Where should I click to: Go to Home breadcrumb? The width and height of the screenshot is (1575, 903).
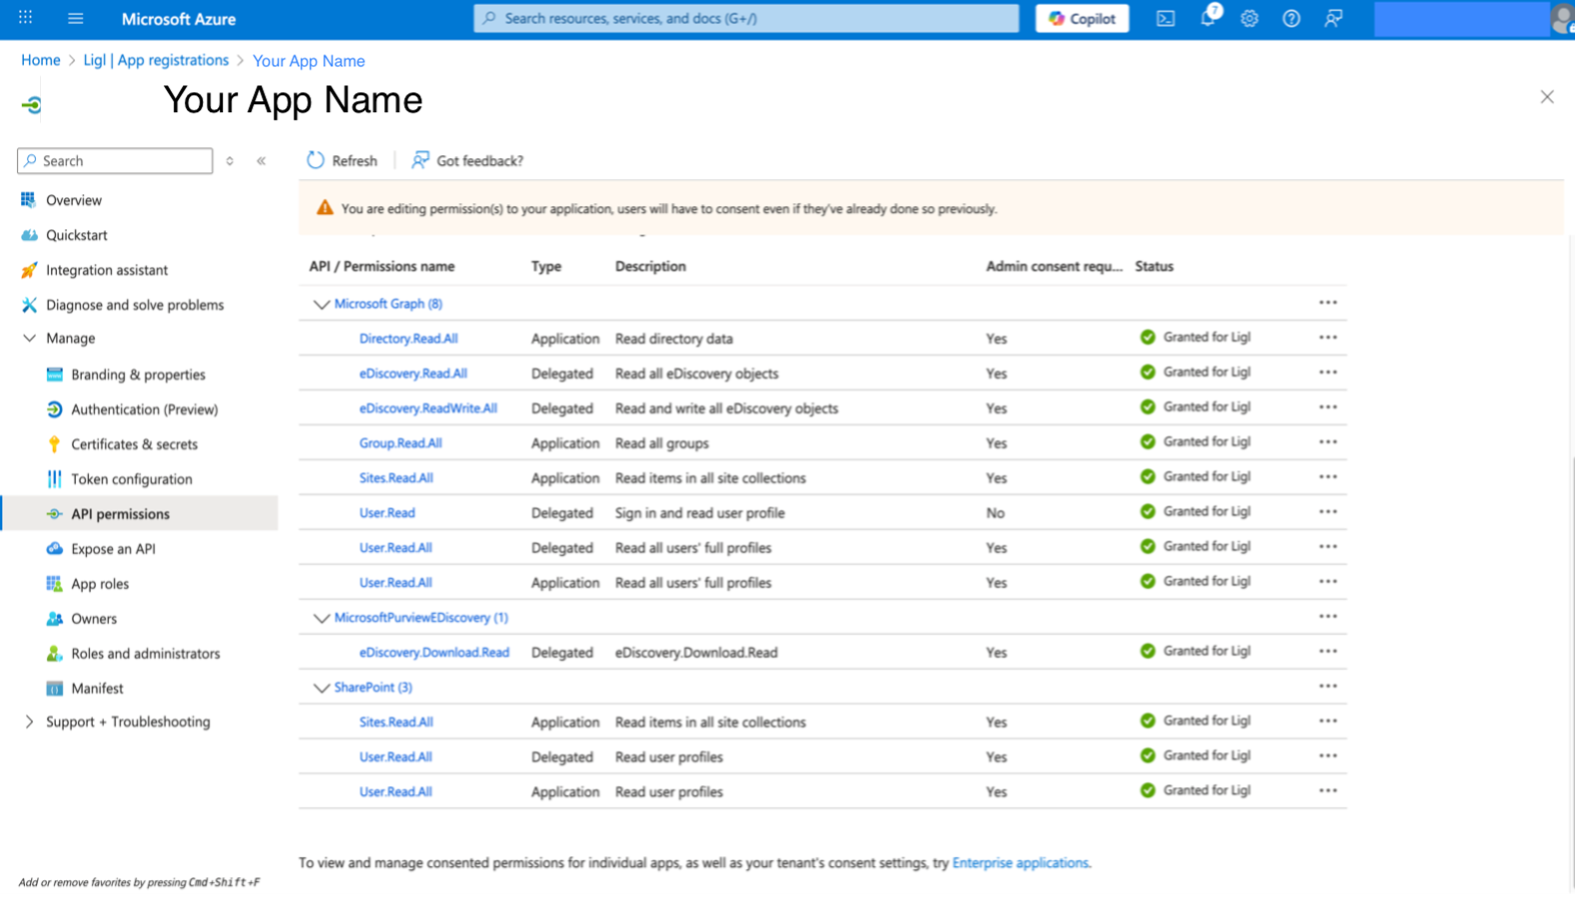(41, 60)
